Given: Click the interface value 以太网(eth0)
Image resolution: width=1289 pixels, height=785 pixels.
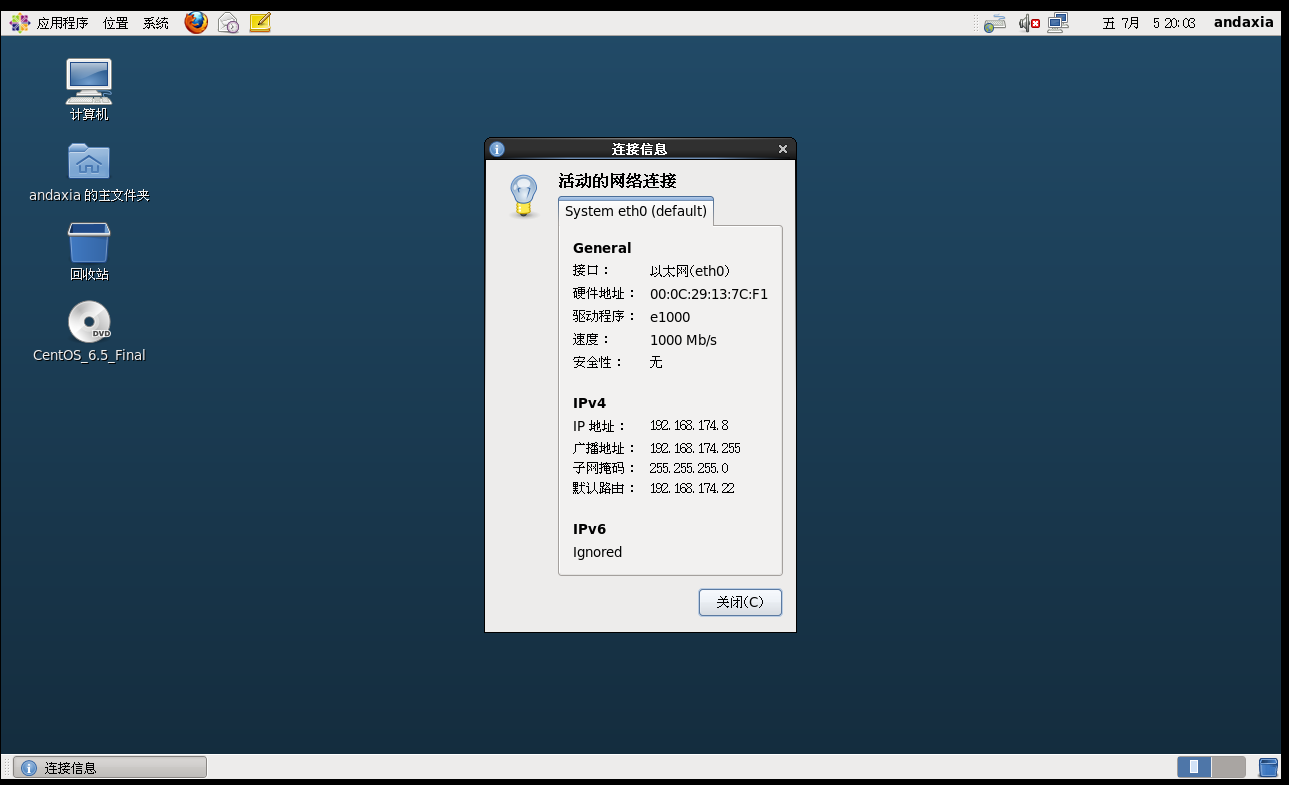Looking at the screenshot, I should [690, 271].
